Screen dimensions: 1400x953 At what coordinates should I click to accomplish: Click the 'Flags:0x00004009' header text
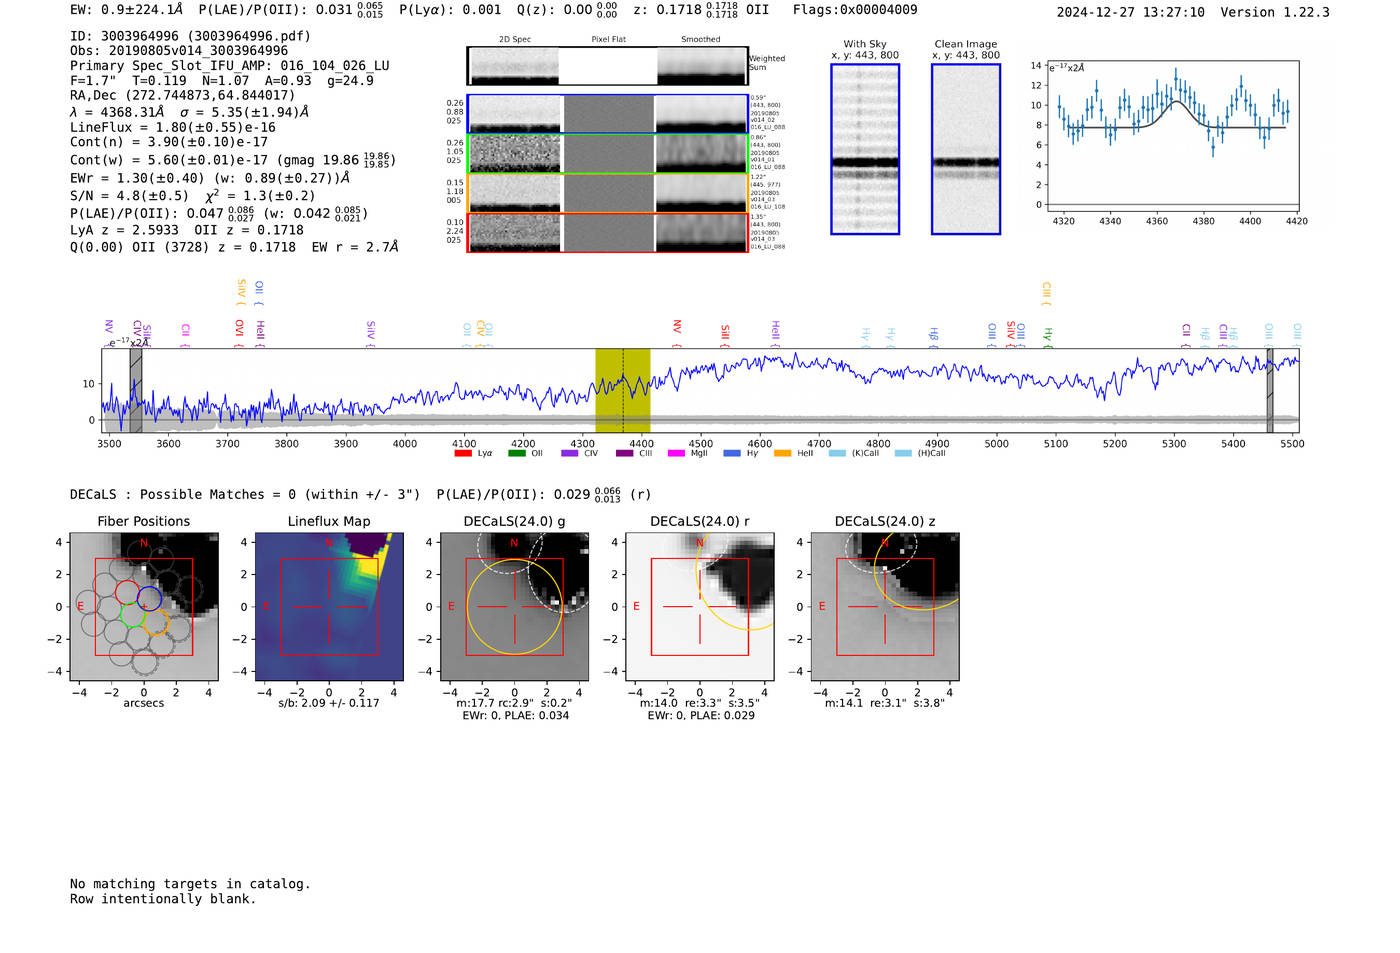click(855, 10)
